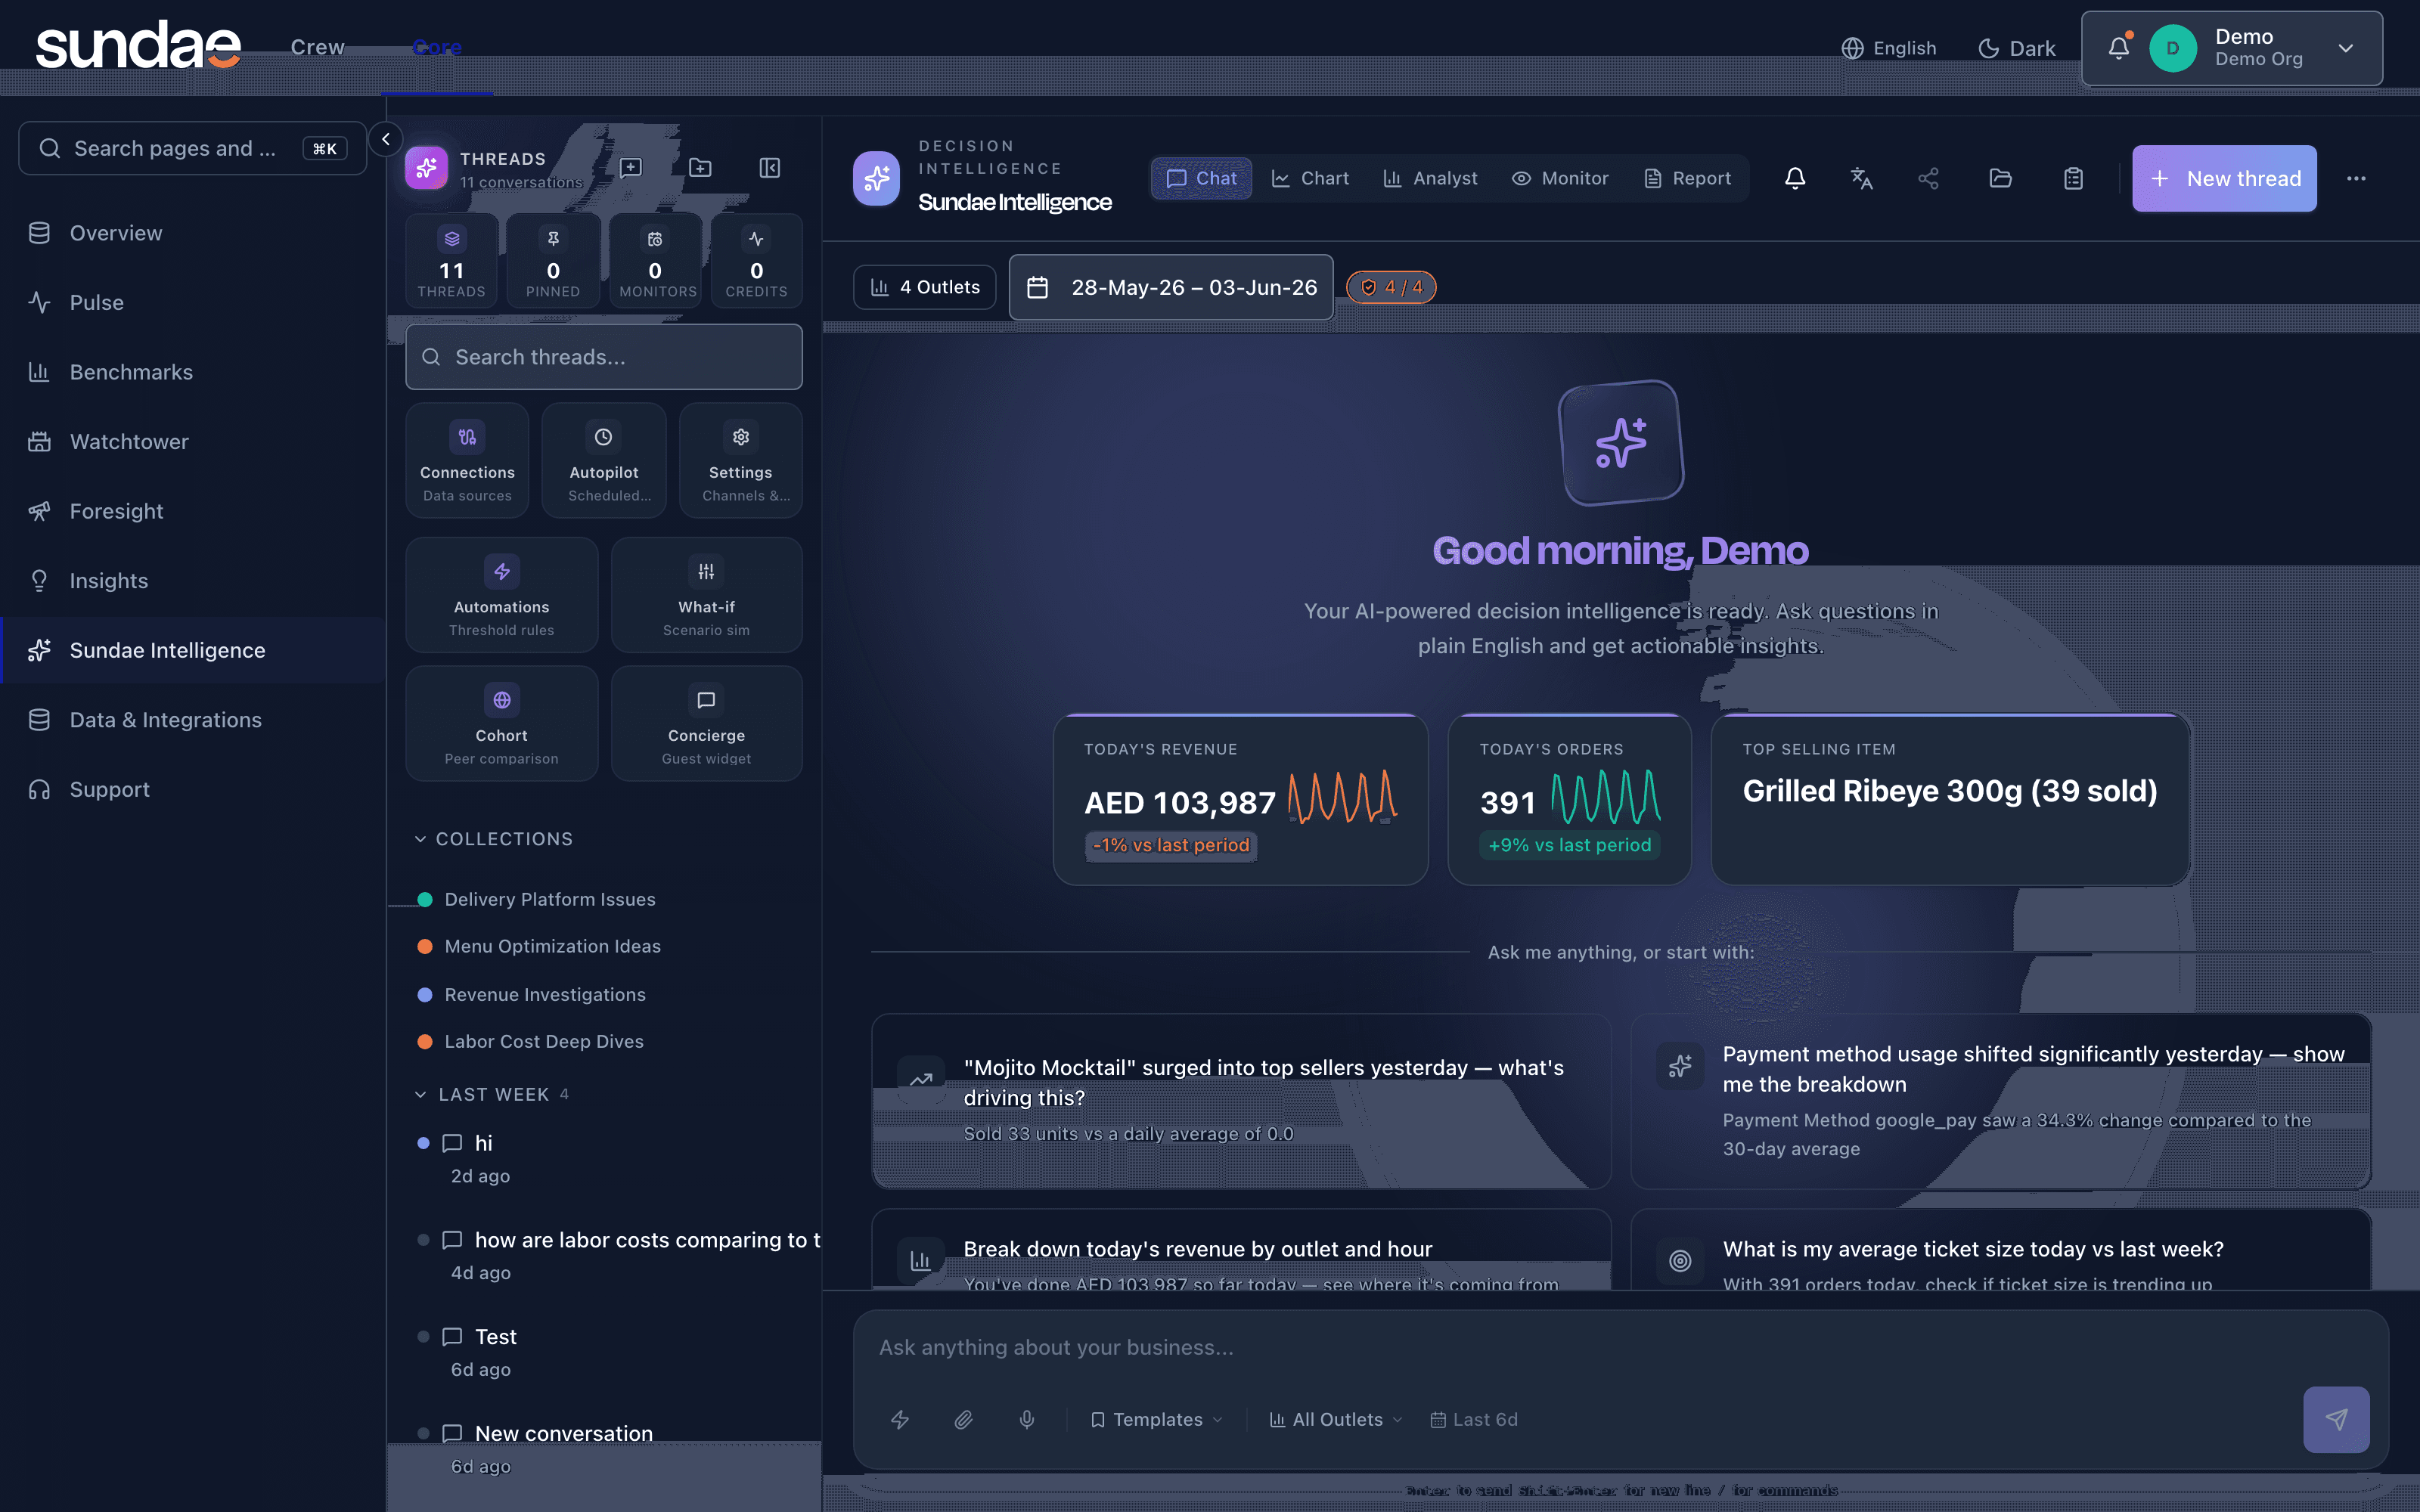Image resolution: width=2420 pixels, height=1512 pixels.
Task: Click the Search threads field
Action: point(604,357)
